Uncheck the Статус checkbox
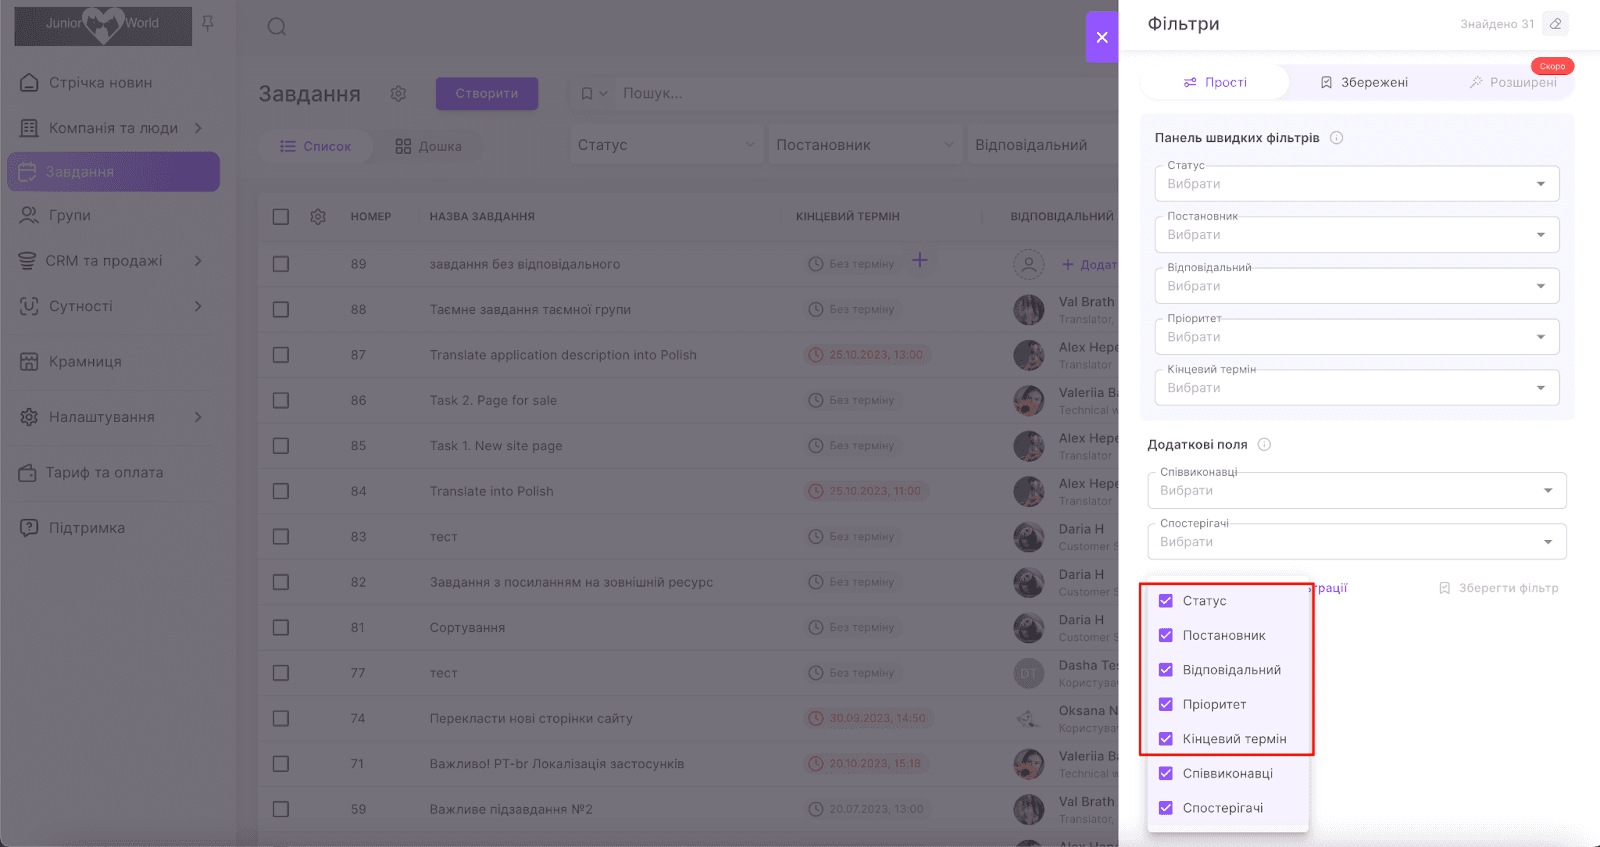This screenshot has height=847, width=1600. point(1166,601)
